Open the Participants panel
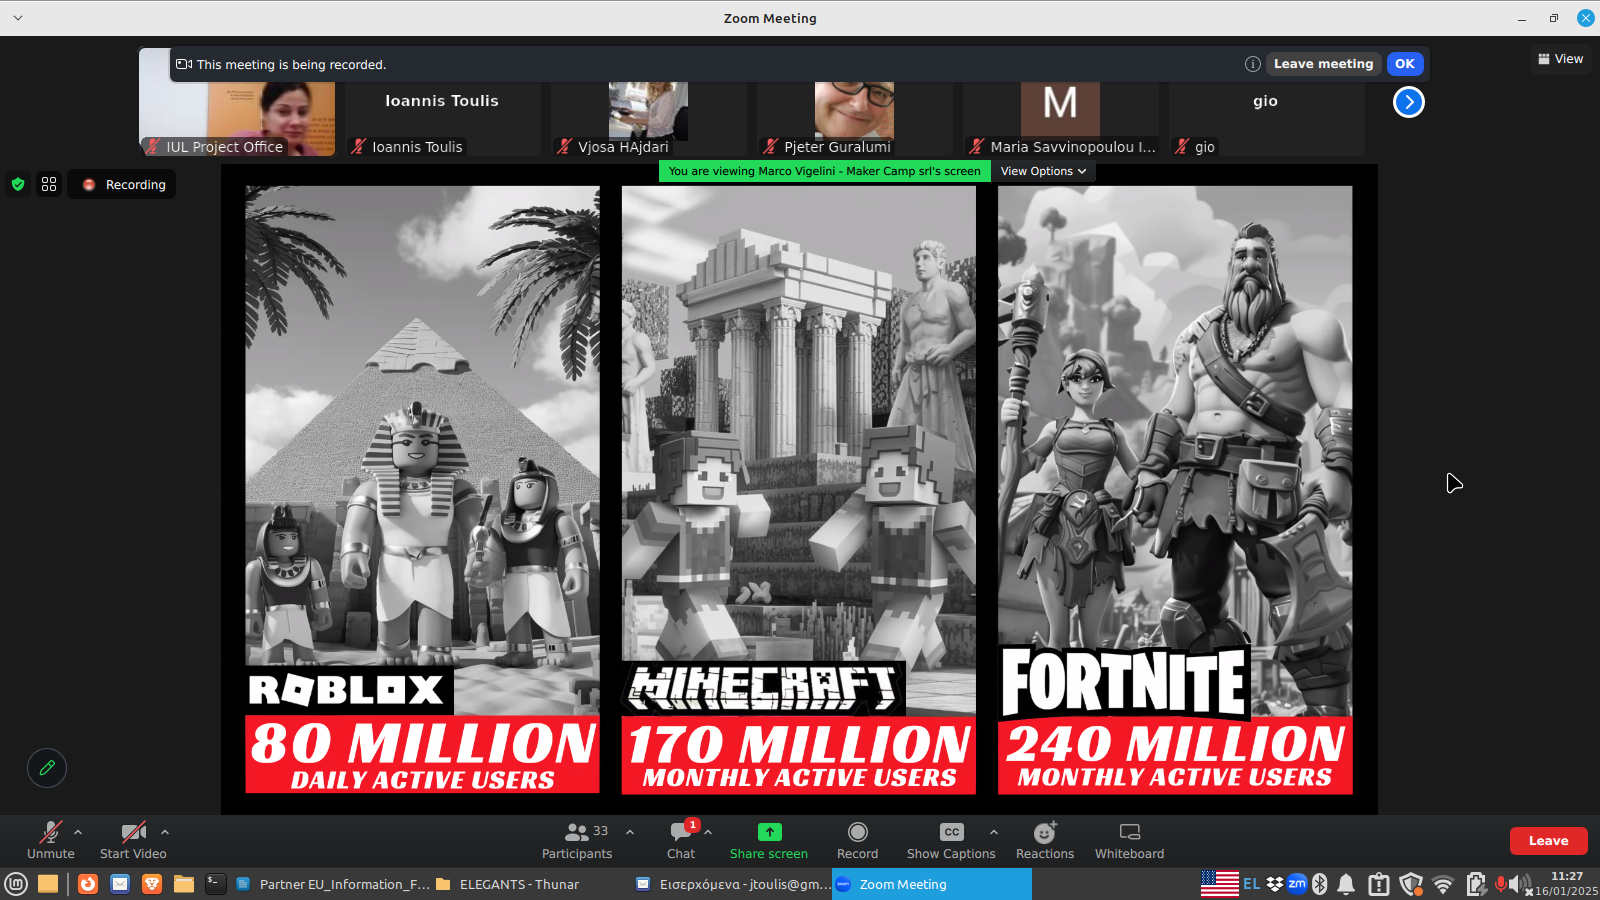The width and height of the screenshot is (1600, 900). pyautogui.click(x=577, y=840)
